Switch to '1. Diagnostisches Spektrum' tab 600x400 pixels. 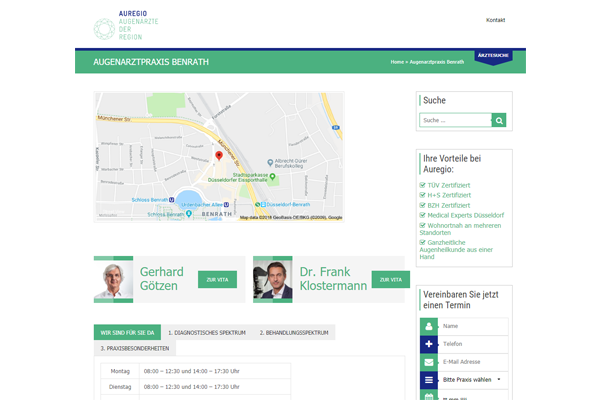tap(206, 332)
